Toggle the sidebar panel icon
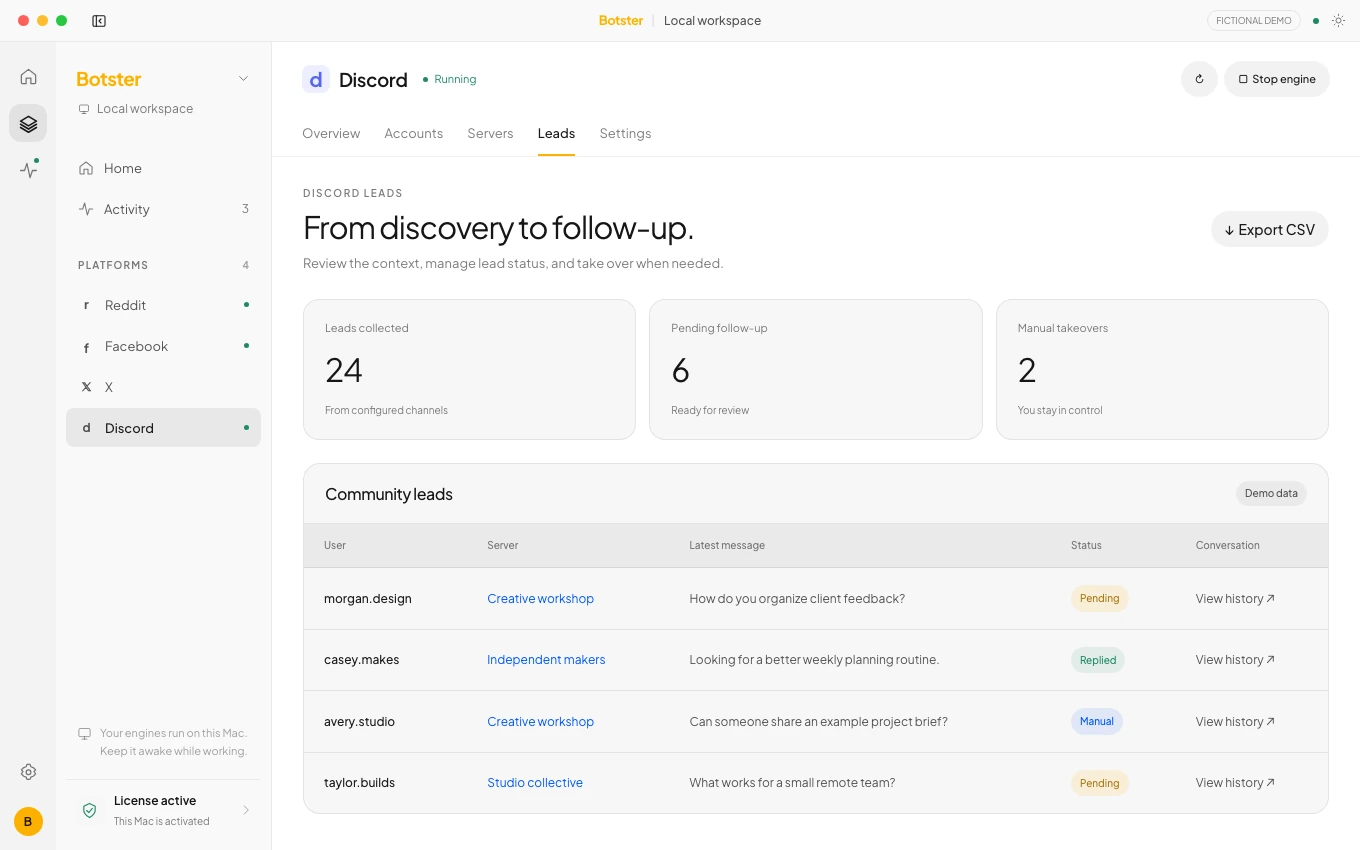 99,21
